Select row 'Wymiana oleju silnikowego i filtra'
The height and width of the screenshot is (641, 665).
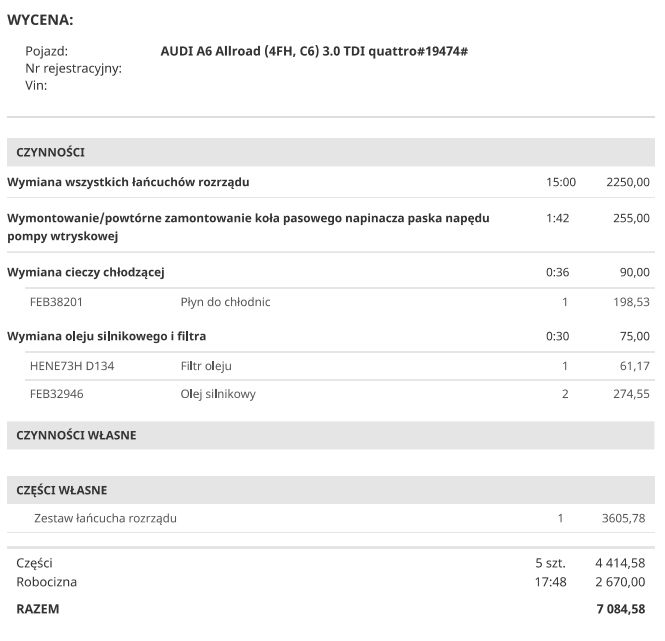point(331,336)
